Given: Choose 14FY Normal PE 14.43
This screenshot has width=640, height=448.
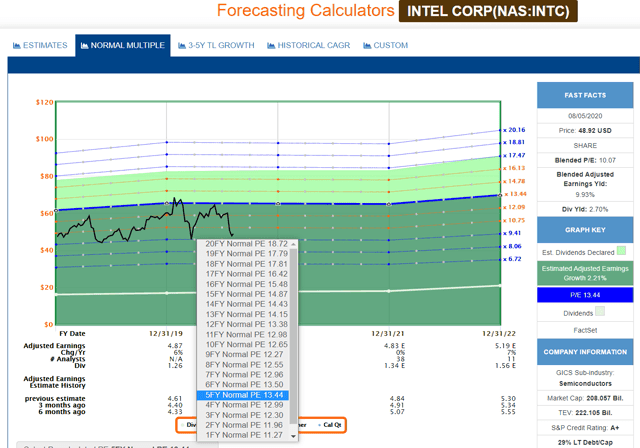Looking at the screenshot, I should click(x=247, y=304).
